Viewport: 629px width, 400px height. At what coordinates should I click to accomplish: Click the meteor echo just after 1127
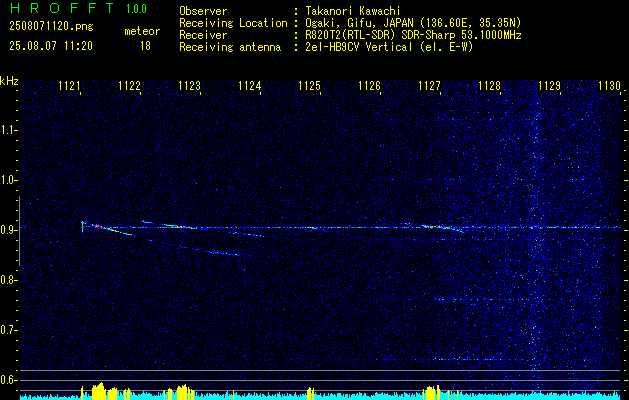443,228
